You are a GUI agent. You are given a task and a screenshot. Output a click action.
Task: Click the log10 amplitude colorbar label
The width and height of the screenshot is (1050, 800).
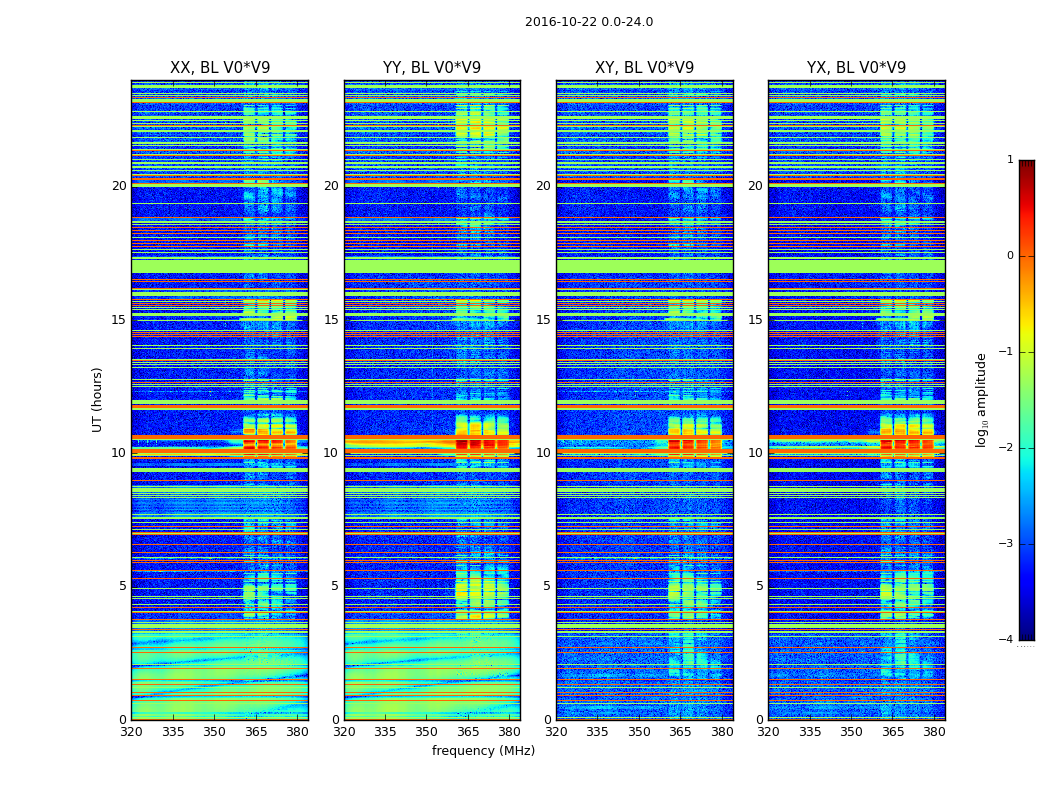(981, 400)
